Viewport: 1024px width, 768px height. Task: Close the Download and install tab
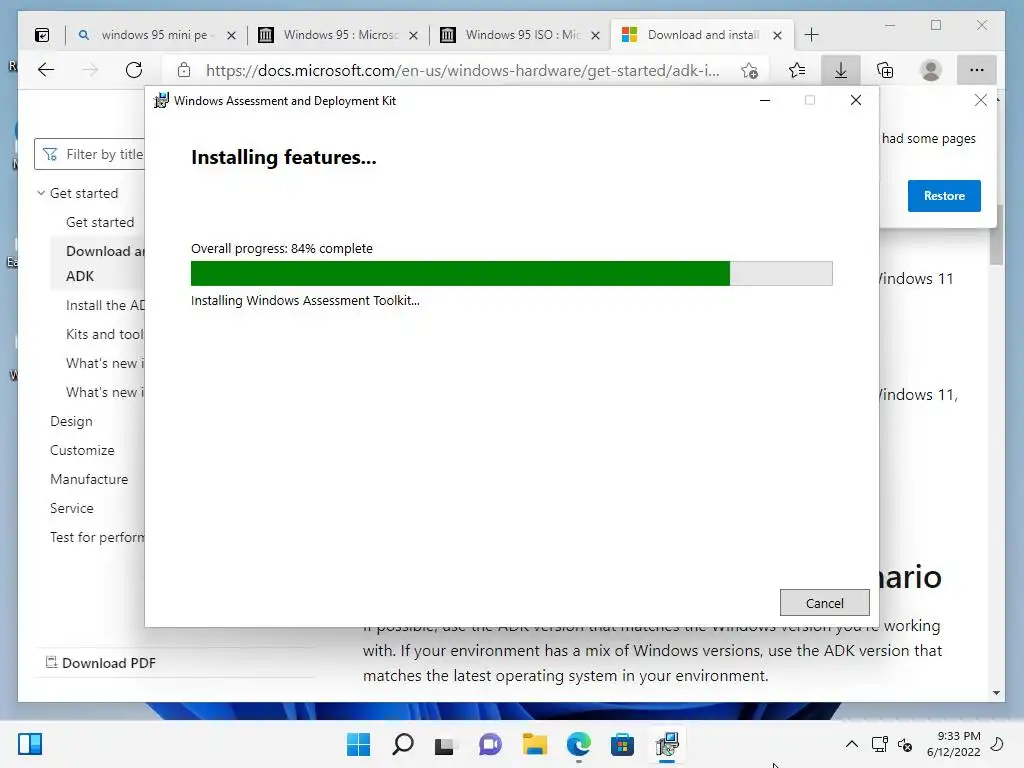pos(777,35)
